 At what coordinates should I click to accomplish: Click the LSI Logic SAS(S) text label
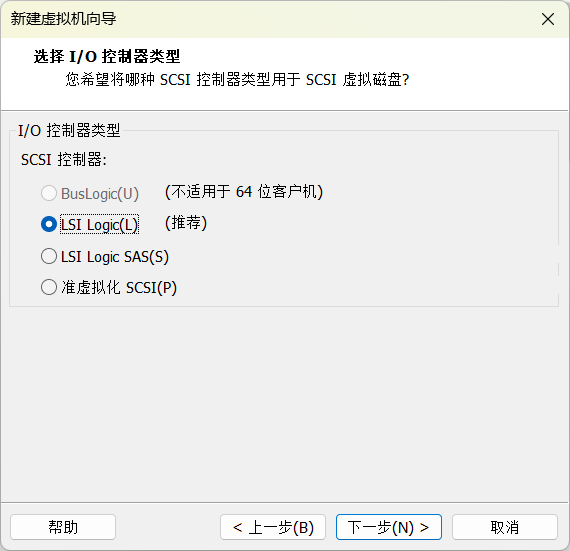pyautogui.click(x=115, y=257)
